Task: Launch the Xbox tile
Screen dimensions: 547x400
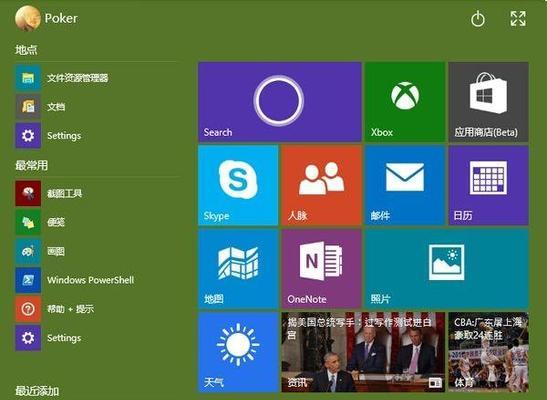Action: coord(405,102)
